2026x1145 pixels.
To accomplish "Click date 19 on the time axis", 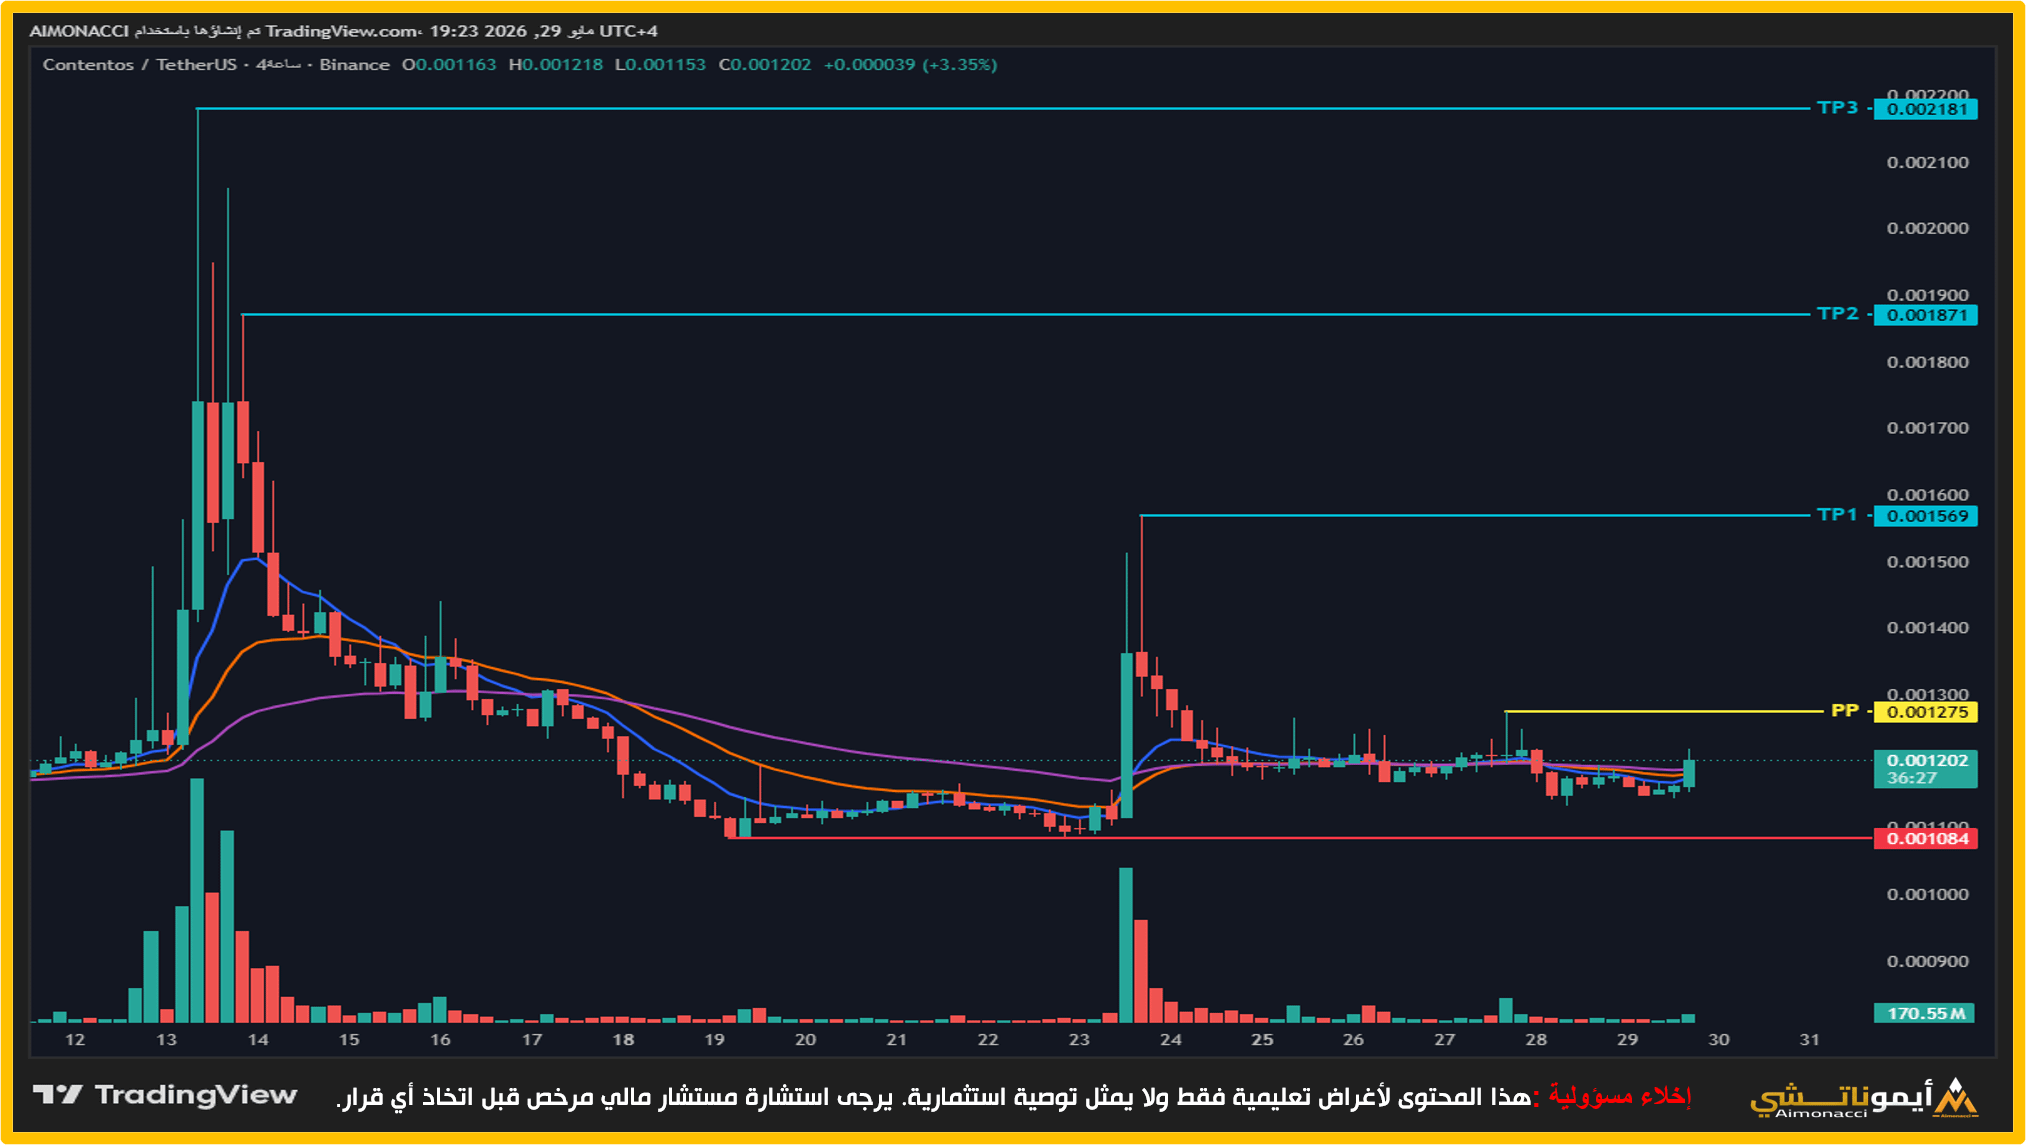I will (x=714, y=1039).
